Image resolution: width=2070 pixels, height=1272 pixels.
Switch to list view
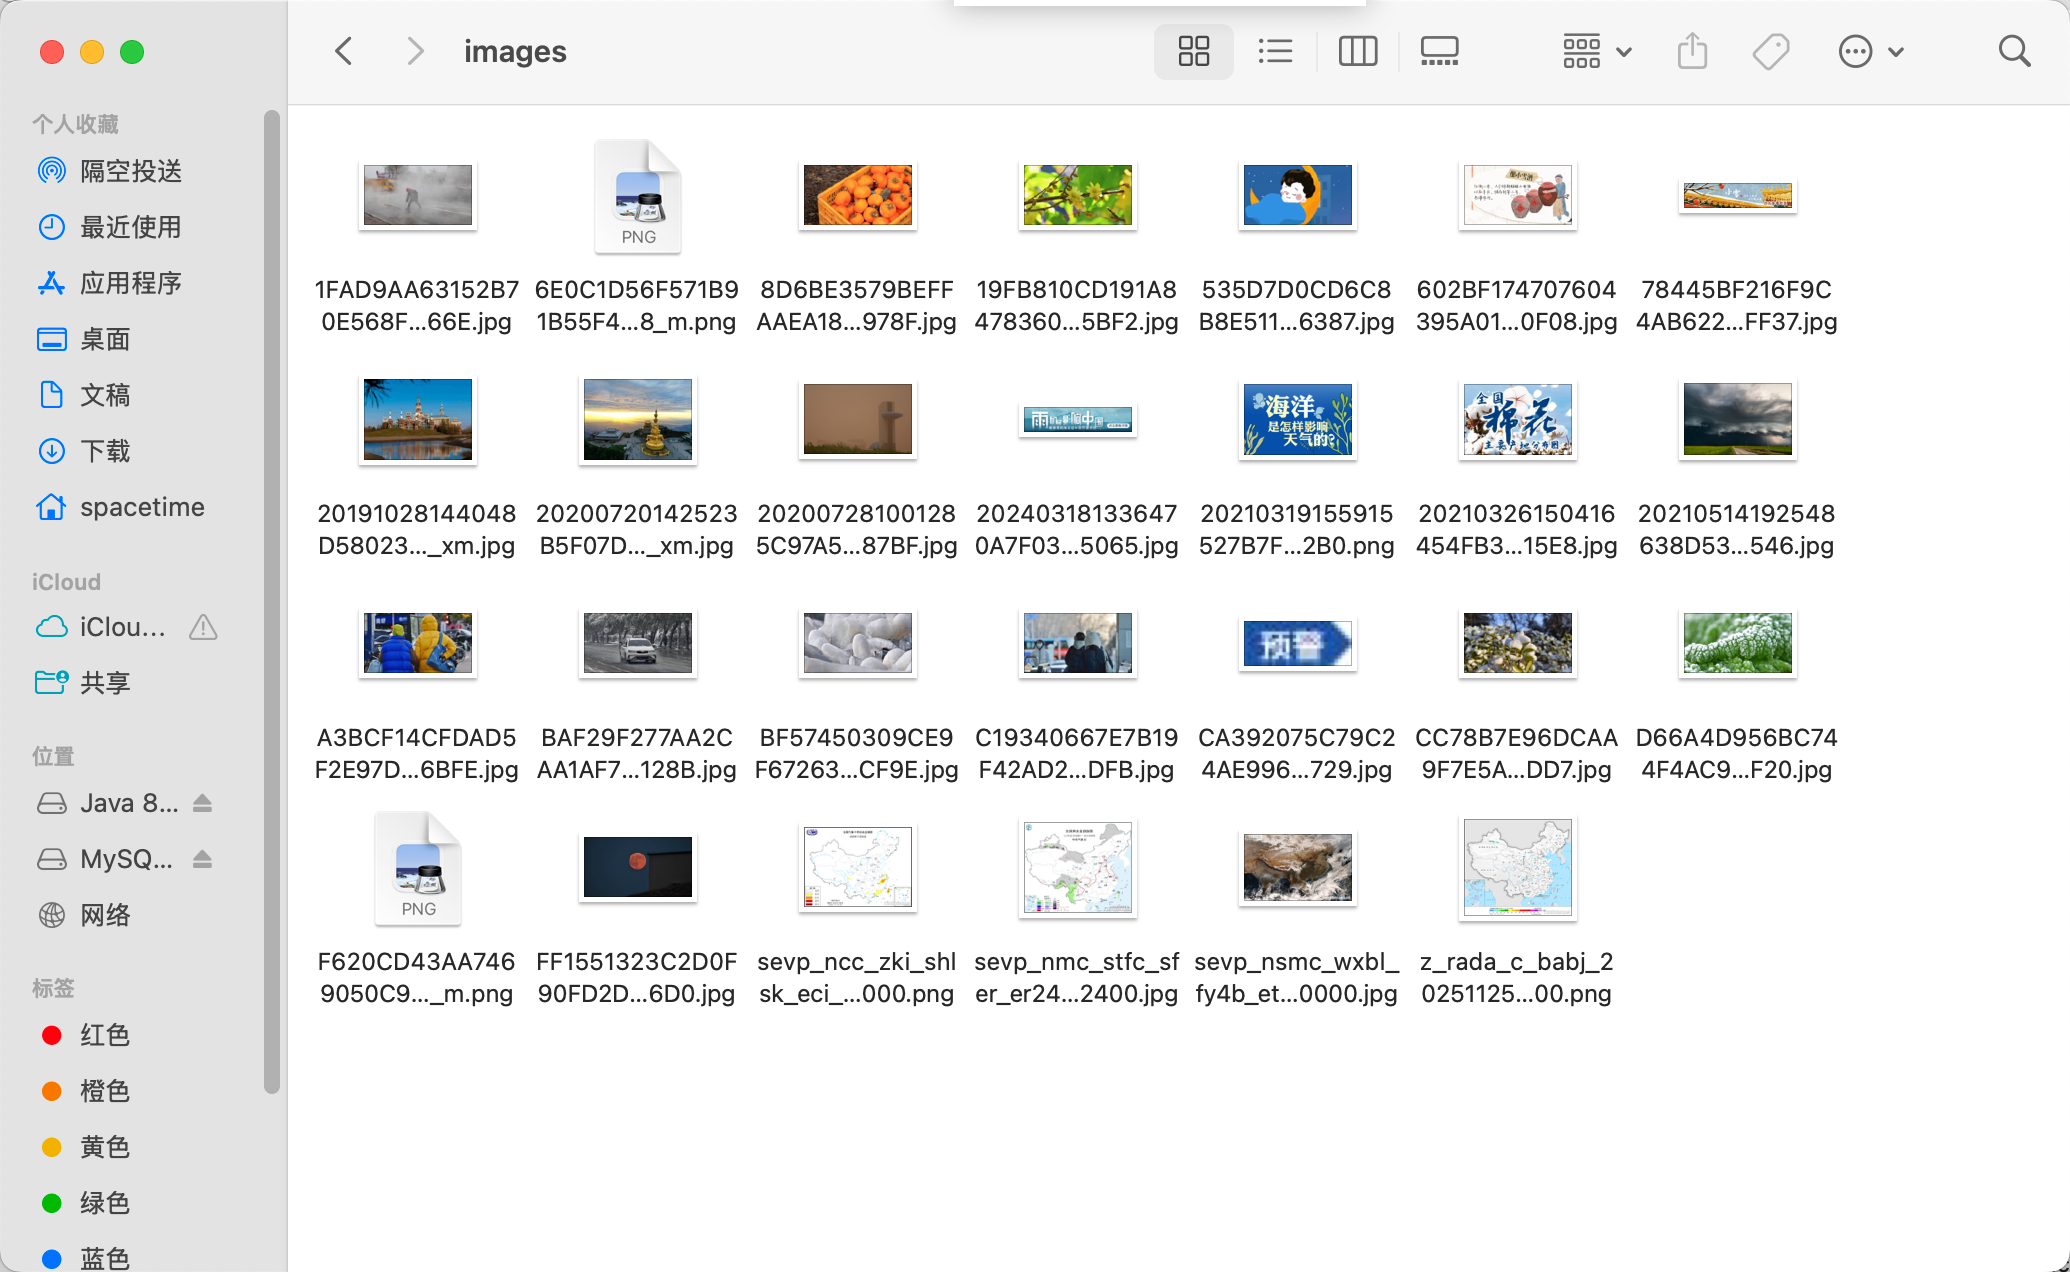tap(1275, 51)
